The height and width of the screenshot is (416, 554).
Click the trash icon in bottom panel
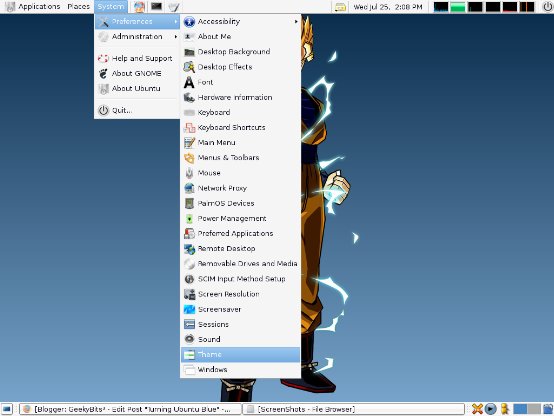548,409
